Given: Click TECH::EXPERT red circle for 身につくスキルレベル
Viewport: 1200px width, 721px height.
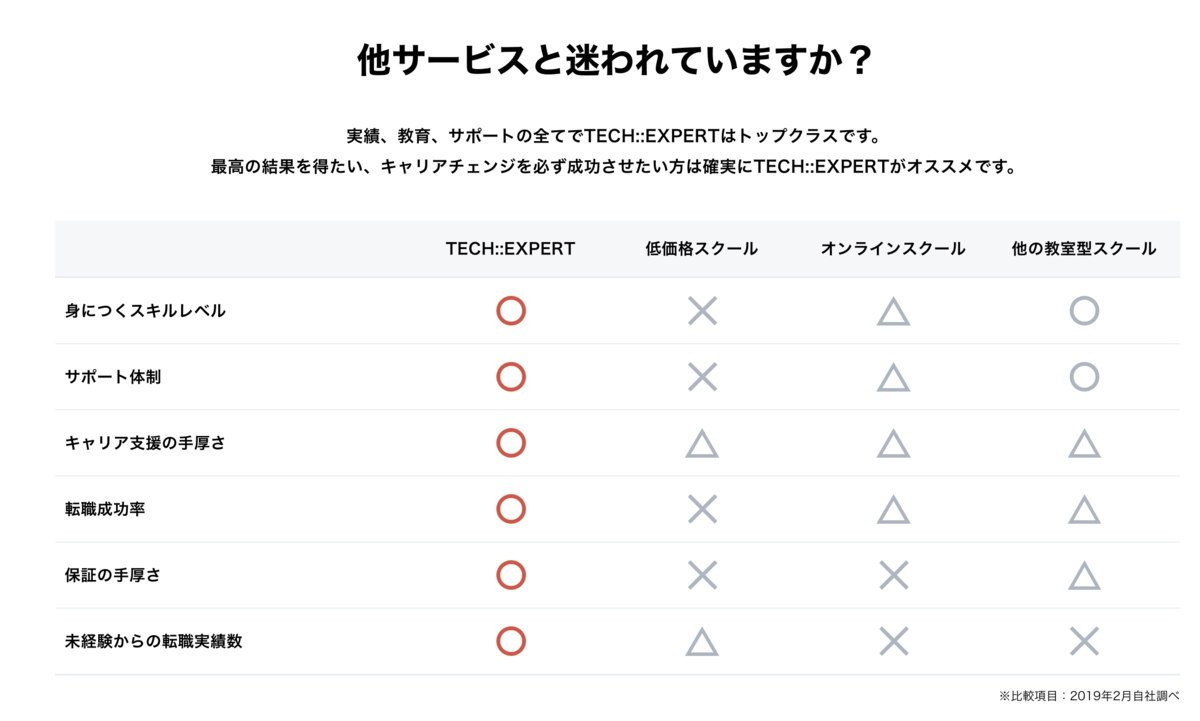Looking at the screenshot, I should (x=511, y=311).
